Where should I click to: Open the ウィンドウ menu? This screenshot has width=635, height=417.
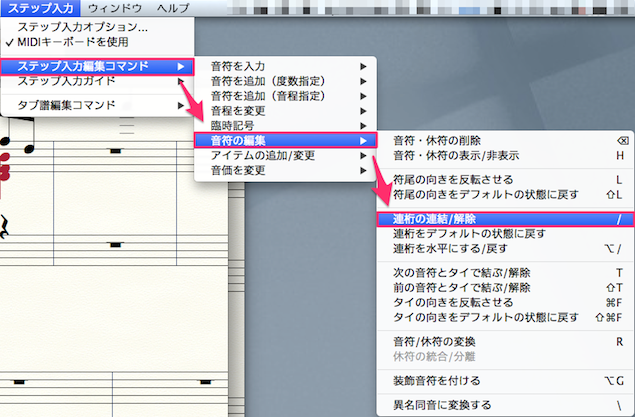pyautogui.click(x=115, y=8)
